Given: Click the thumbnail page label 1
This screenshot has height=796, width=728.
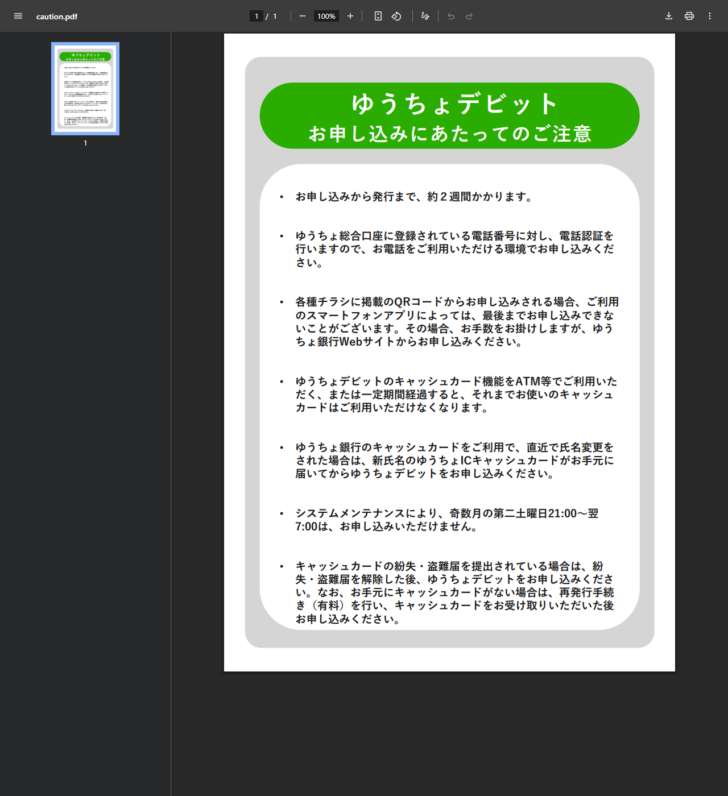Looking at the screenshot, I should tap(85, 143).
